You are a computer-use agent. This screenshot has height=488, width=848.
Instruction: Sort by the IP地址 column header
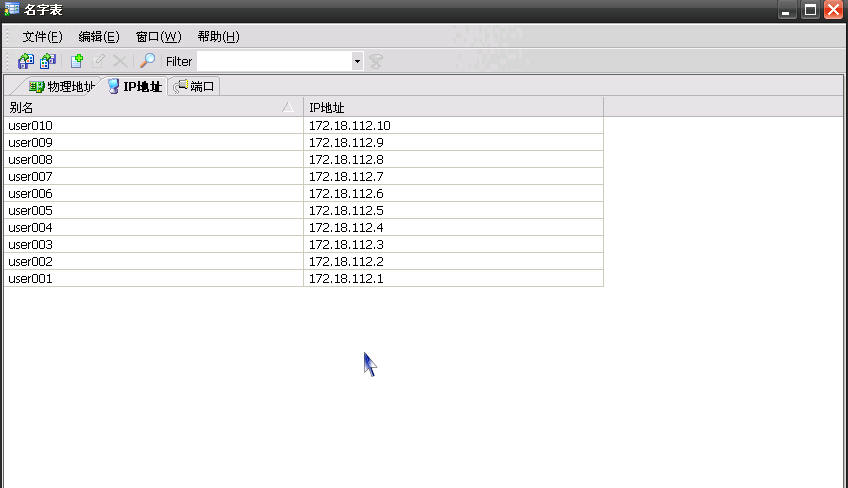pos(453,108)
